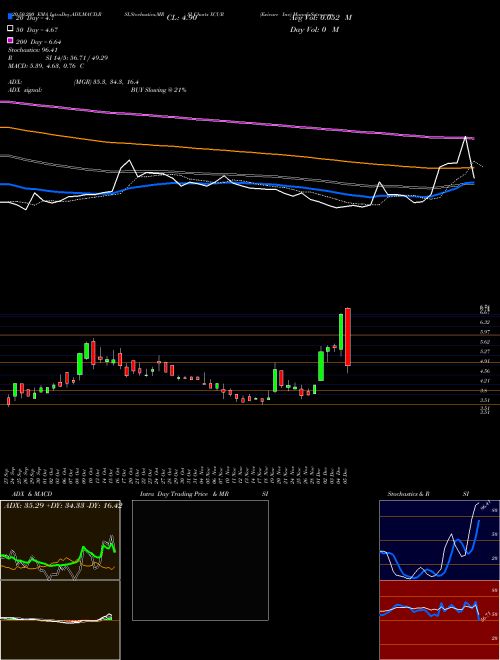Select the '50 Day - 4.67' legend text

click(x=37, y=30)
